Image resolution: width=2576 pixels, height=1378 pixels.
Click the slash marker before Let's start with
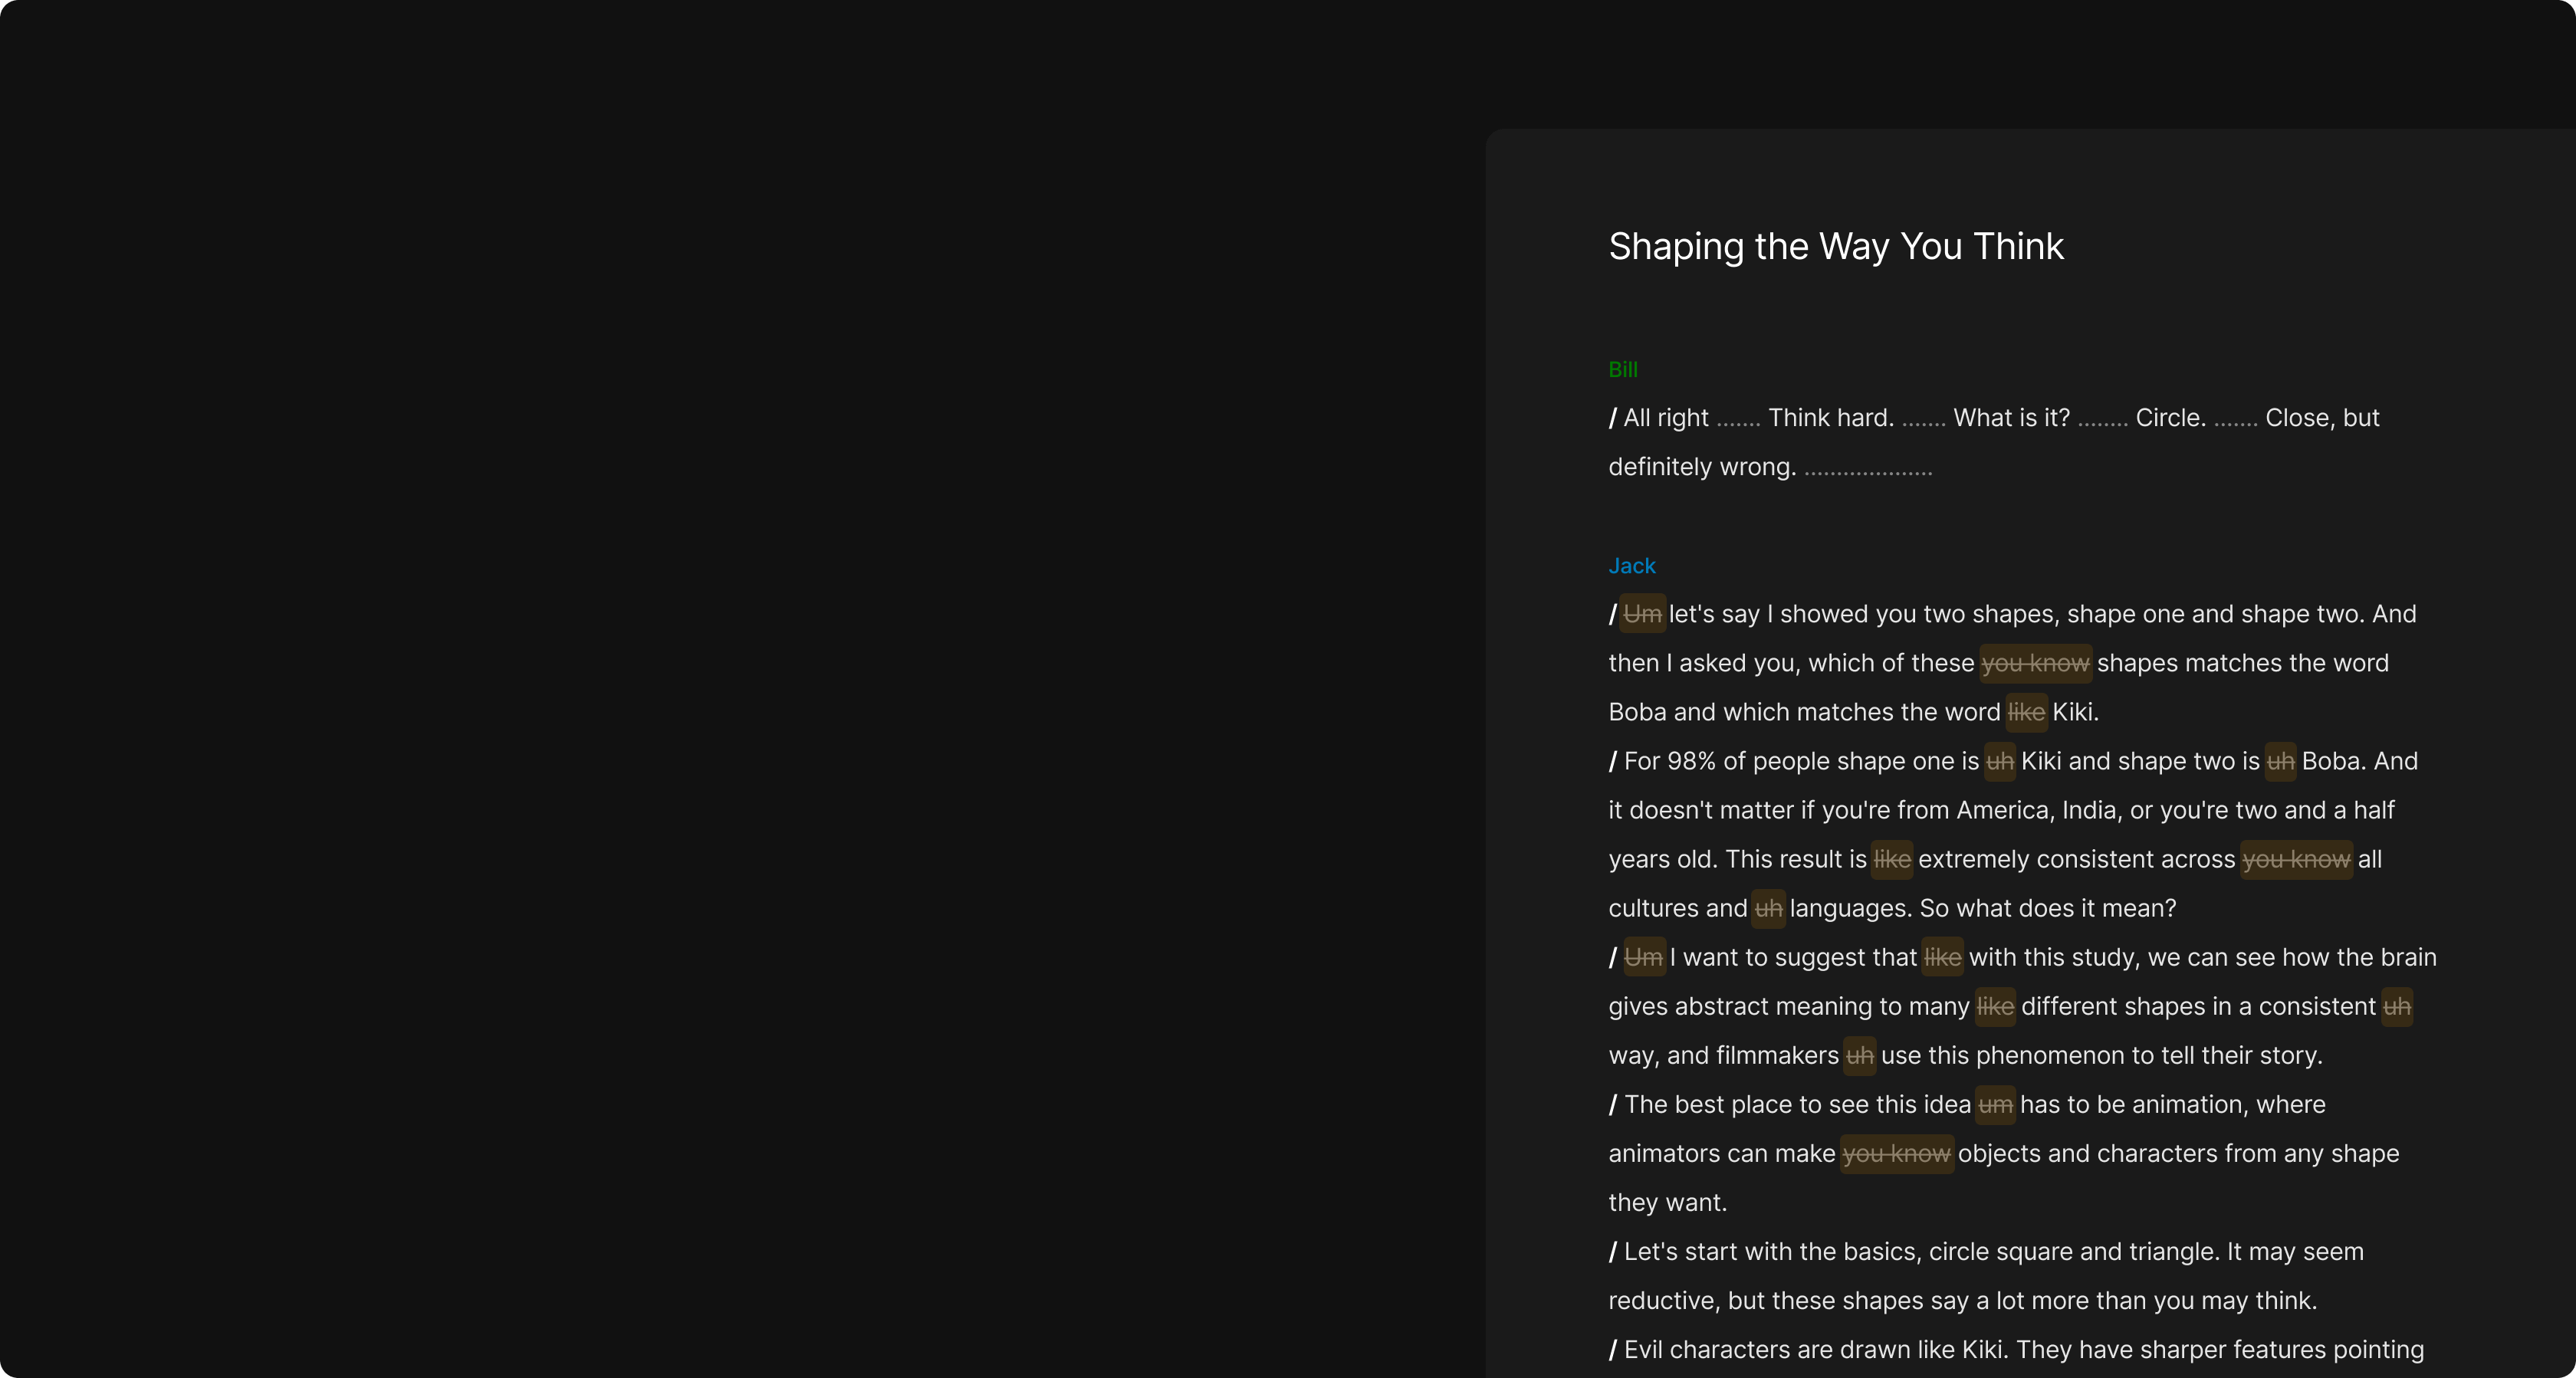point(1612,1251)
